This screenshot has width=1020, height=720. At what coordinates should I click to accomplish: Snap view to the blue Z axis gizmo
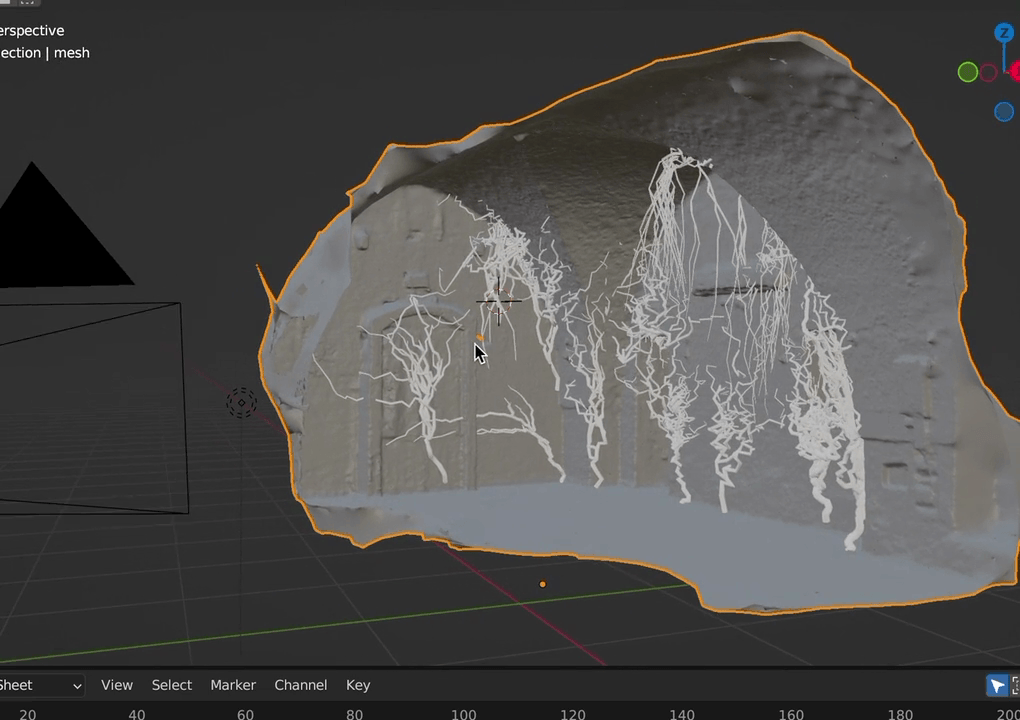[x=1004, y=33]
